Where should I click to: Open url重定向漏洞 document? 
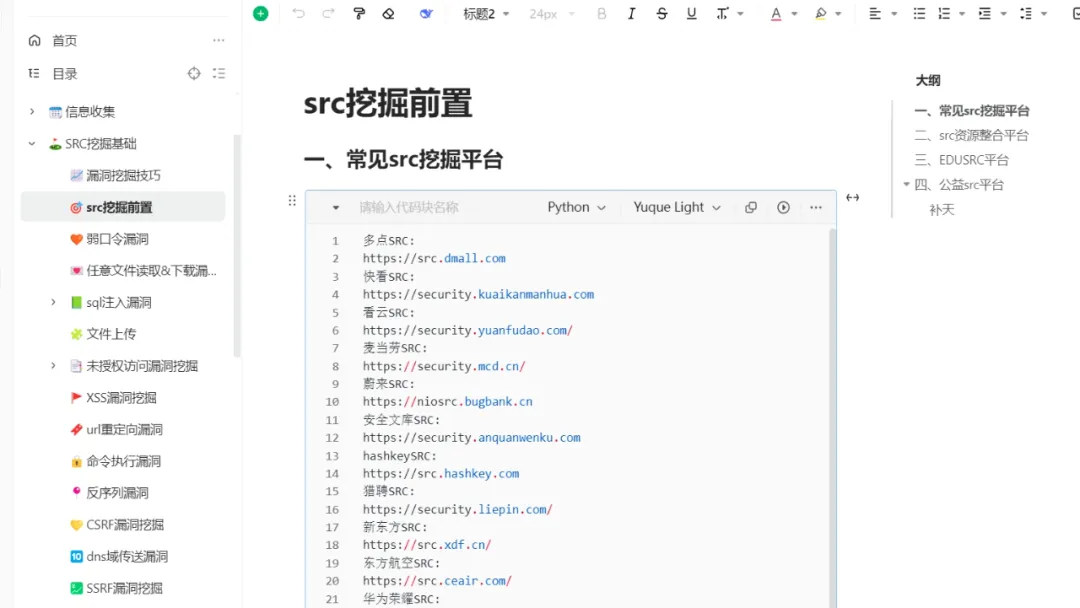124,430
